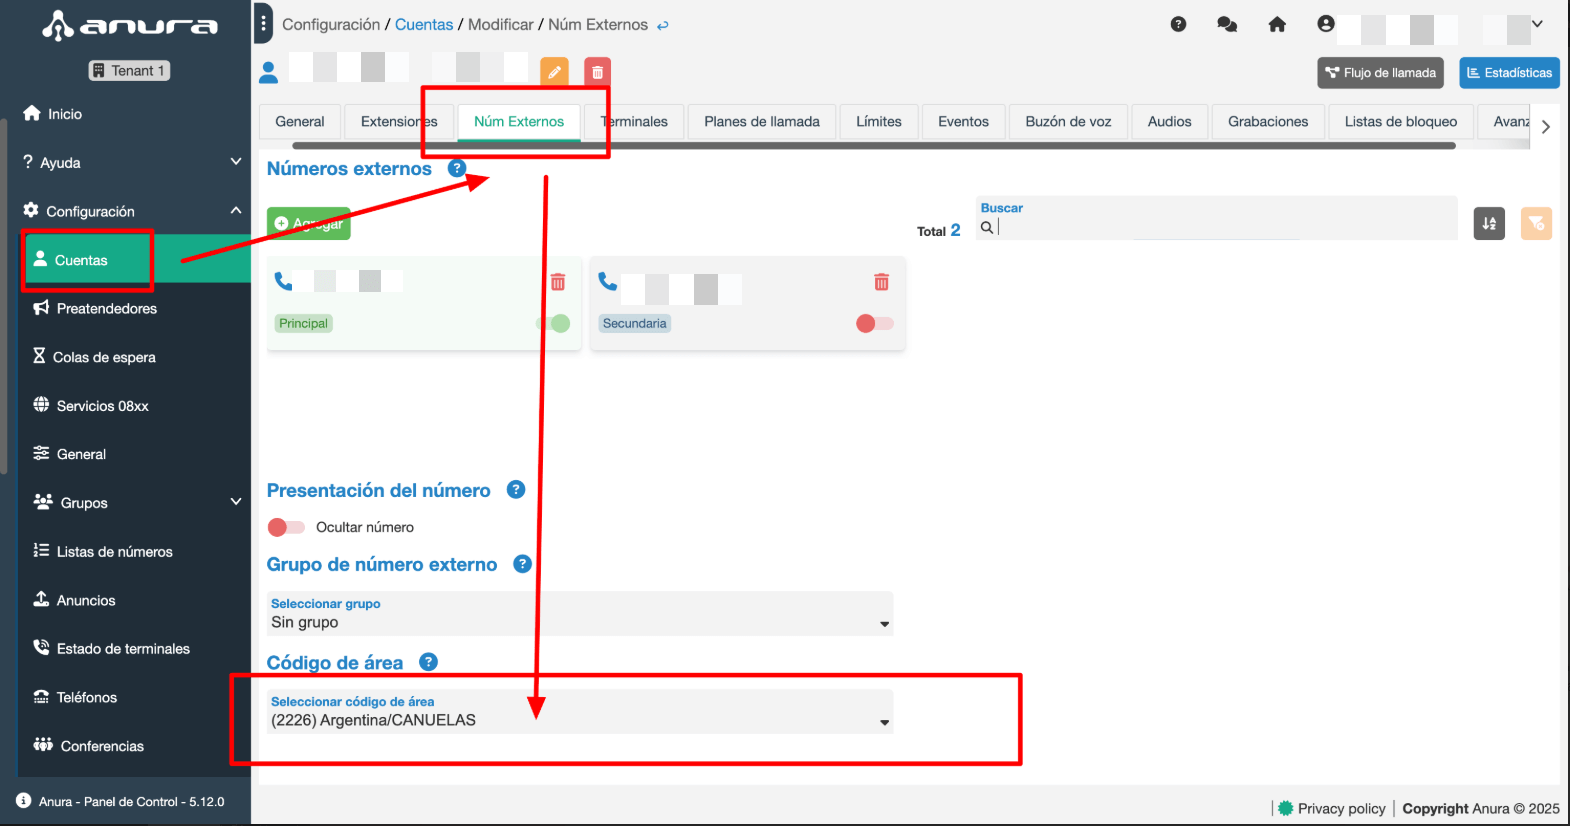This screenshot has width=1570, height=826.
Task: Click the Flujo de llamada button
Action: pyautogui.click(x=1380, y=73)
